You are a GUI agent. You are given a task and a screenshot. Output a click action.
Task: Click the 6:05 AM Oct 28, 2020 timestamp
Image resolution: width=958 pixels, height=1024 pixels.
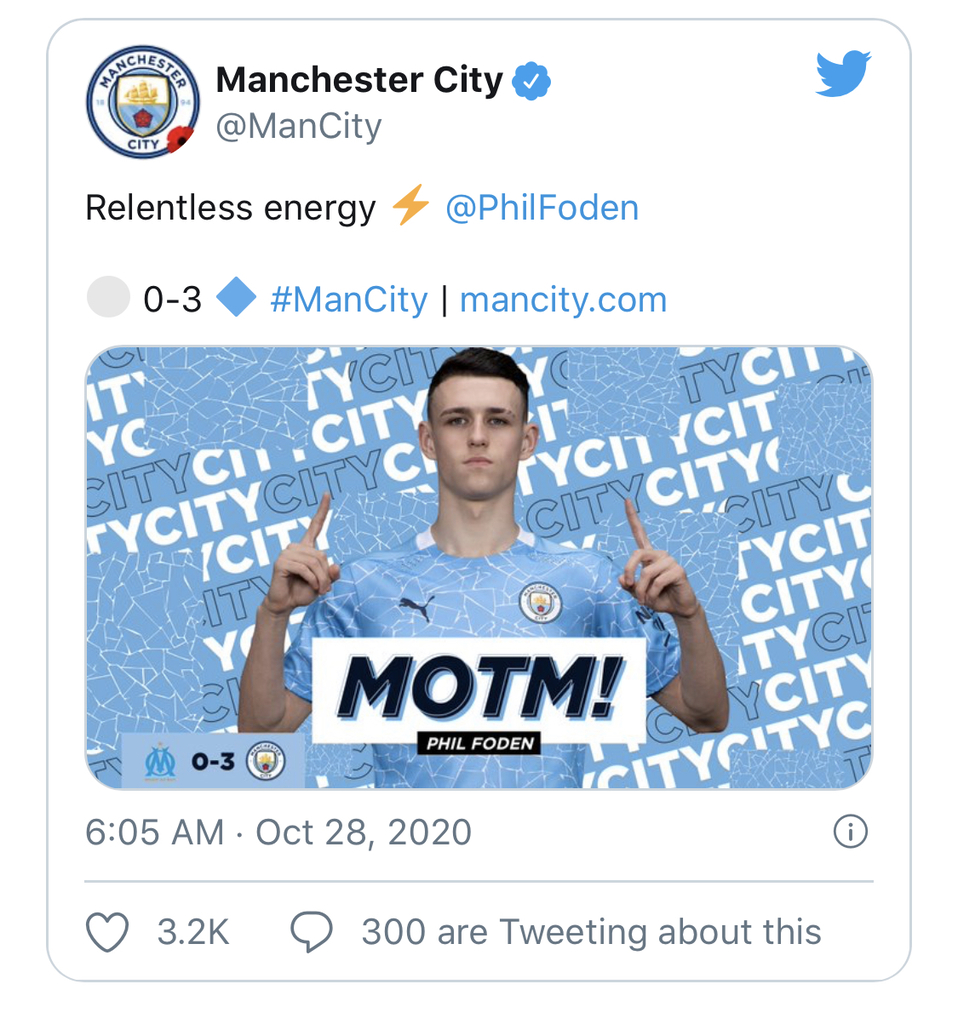278,832
